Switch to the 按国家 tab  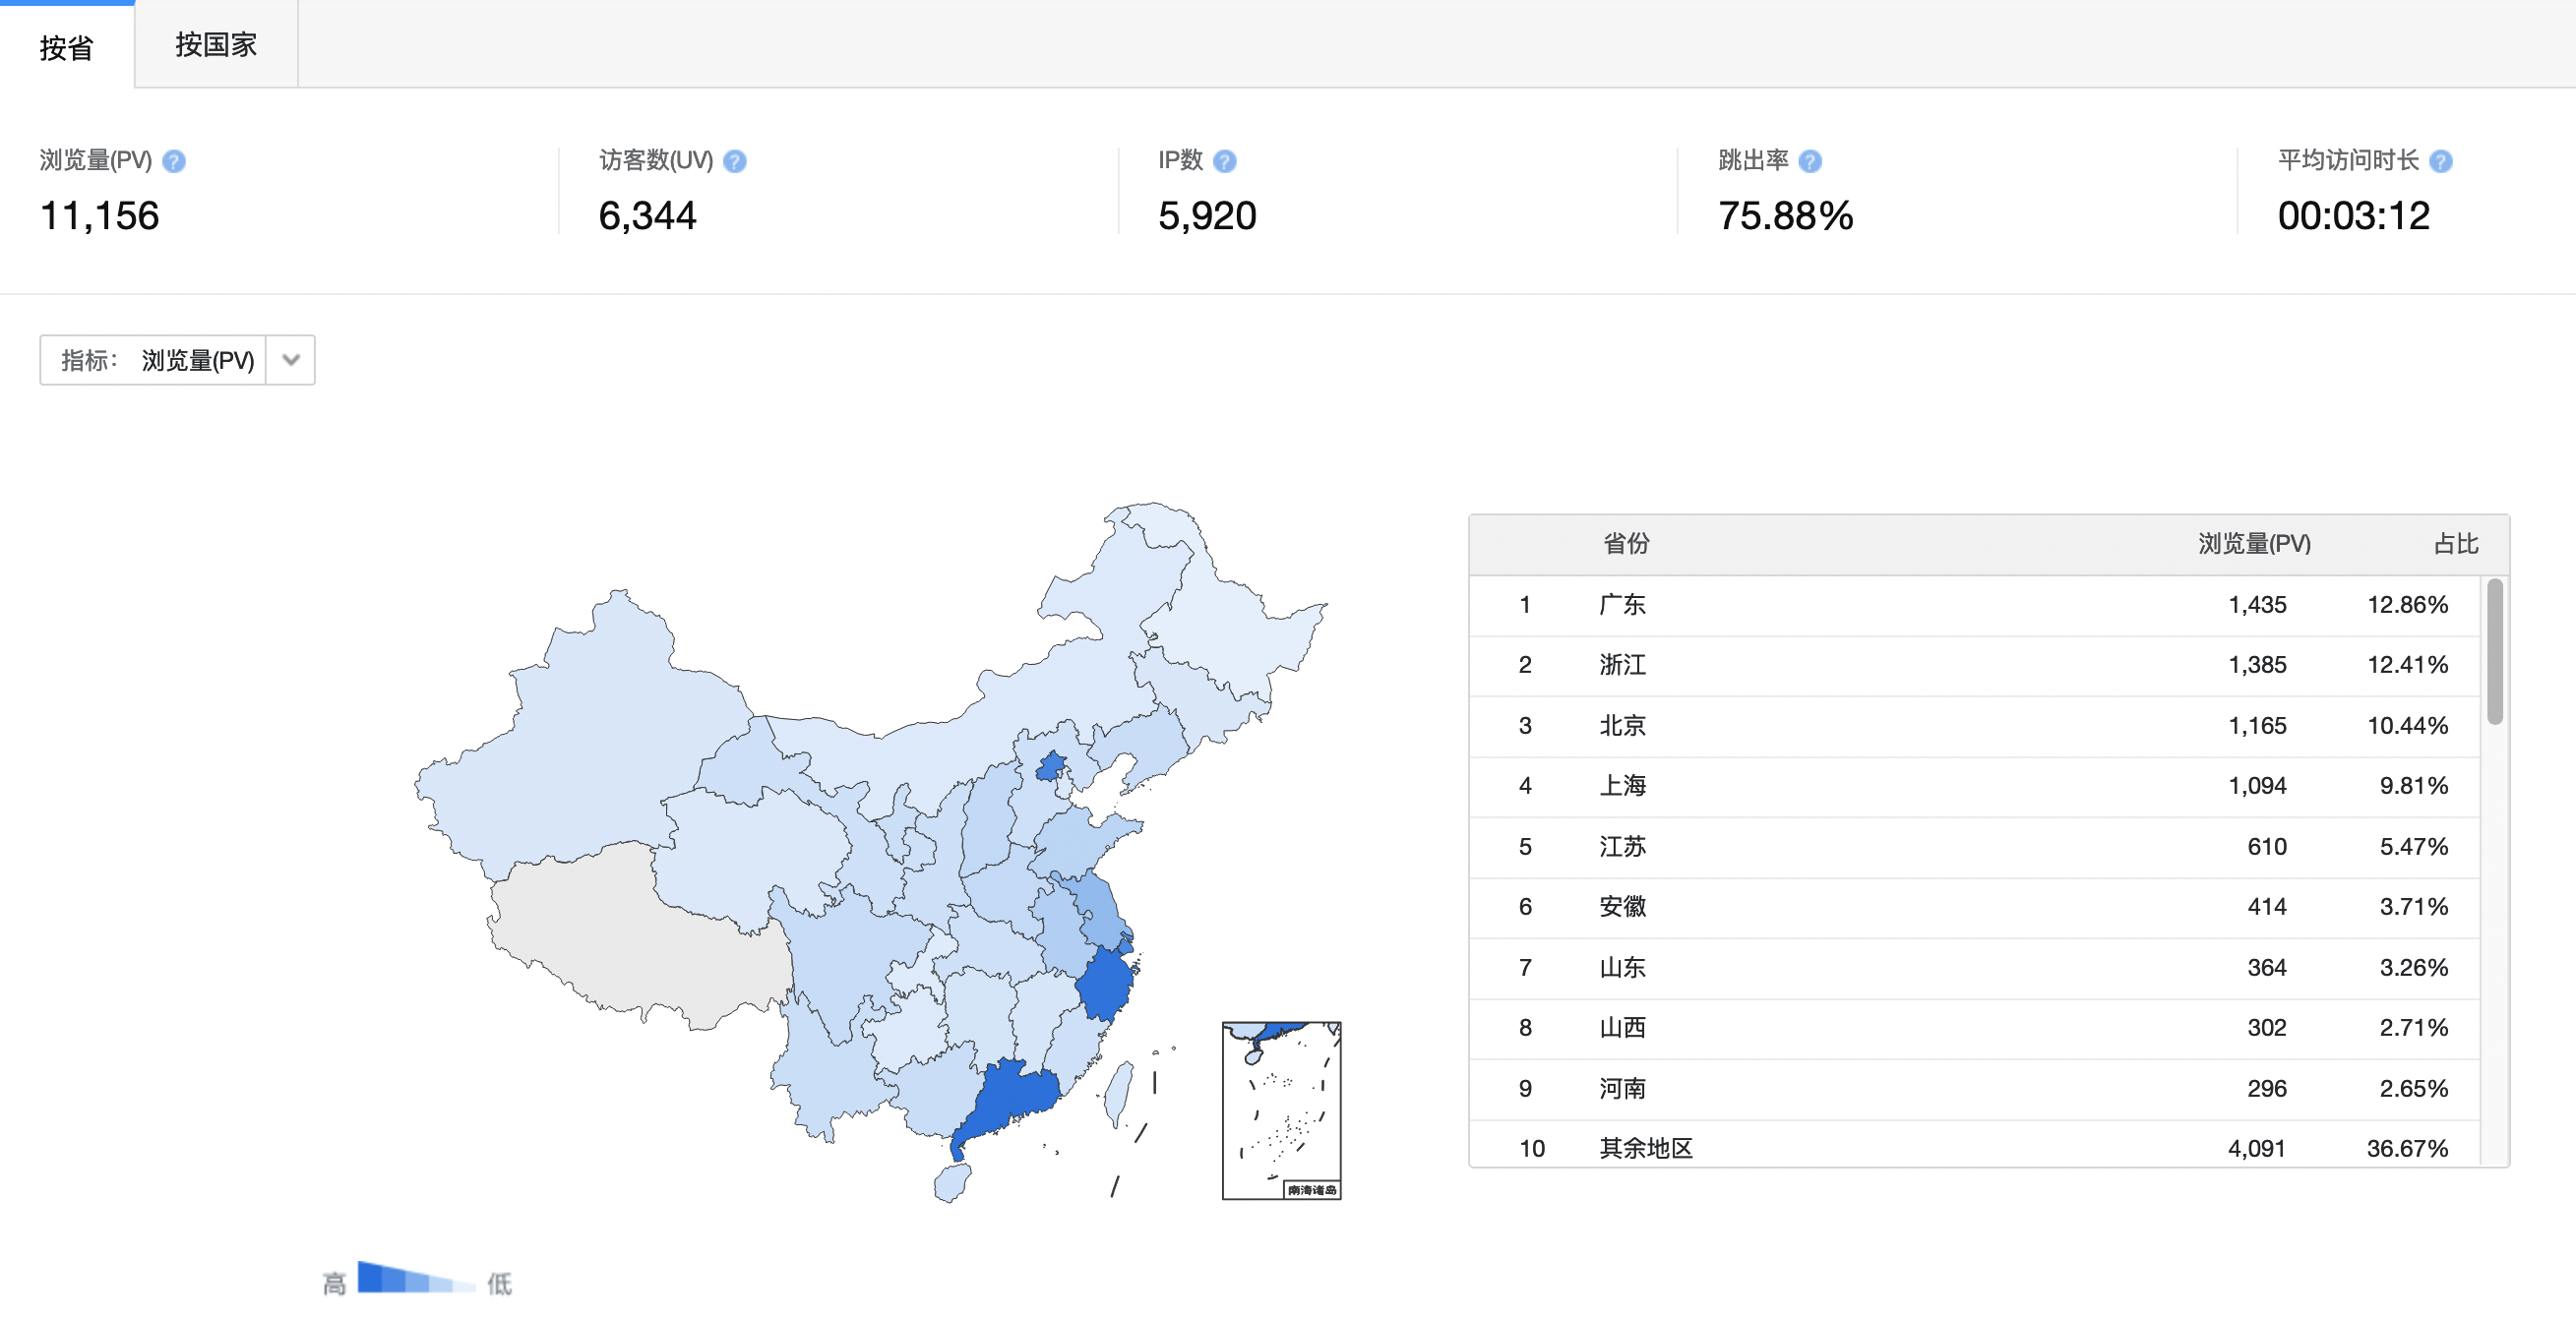tap(216, 45)
